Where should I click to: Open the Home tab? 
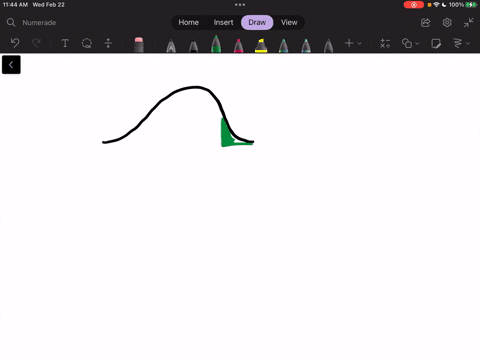click(x=188, y=22)
